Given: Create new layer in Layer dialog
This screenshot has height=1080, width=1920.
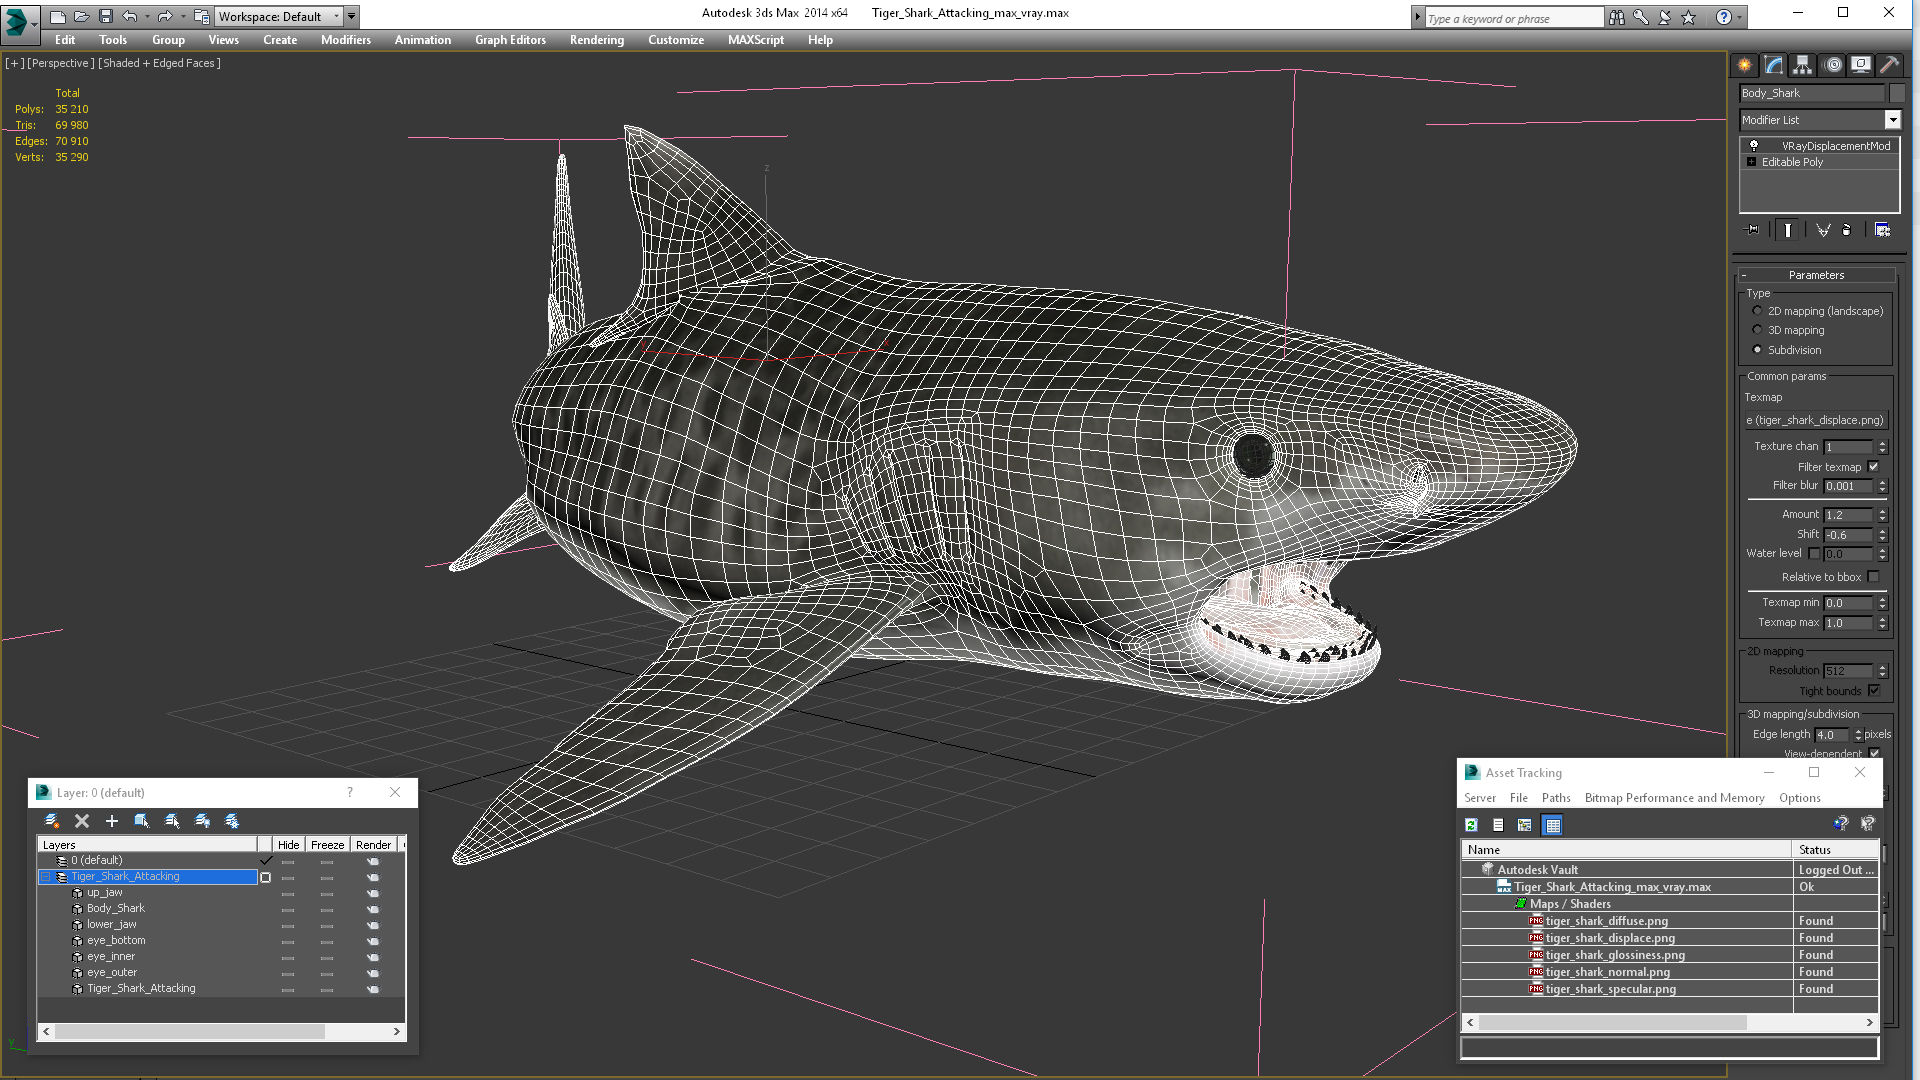Looking at the screenshot, I should (52, 821).
